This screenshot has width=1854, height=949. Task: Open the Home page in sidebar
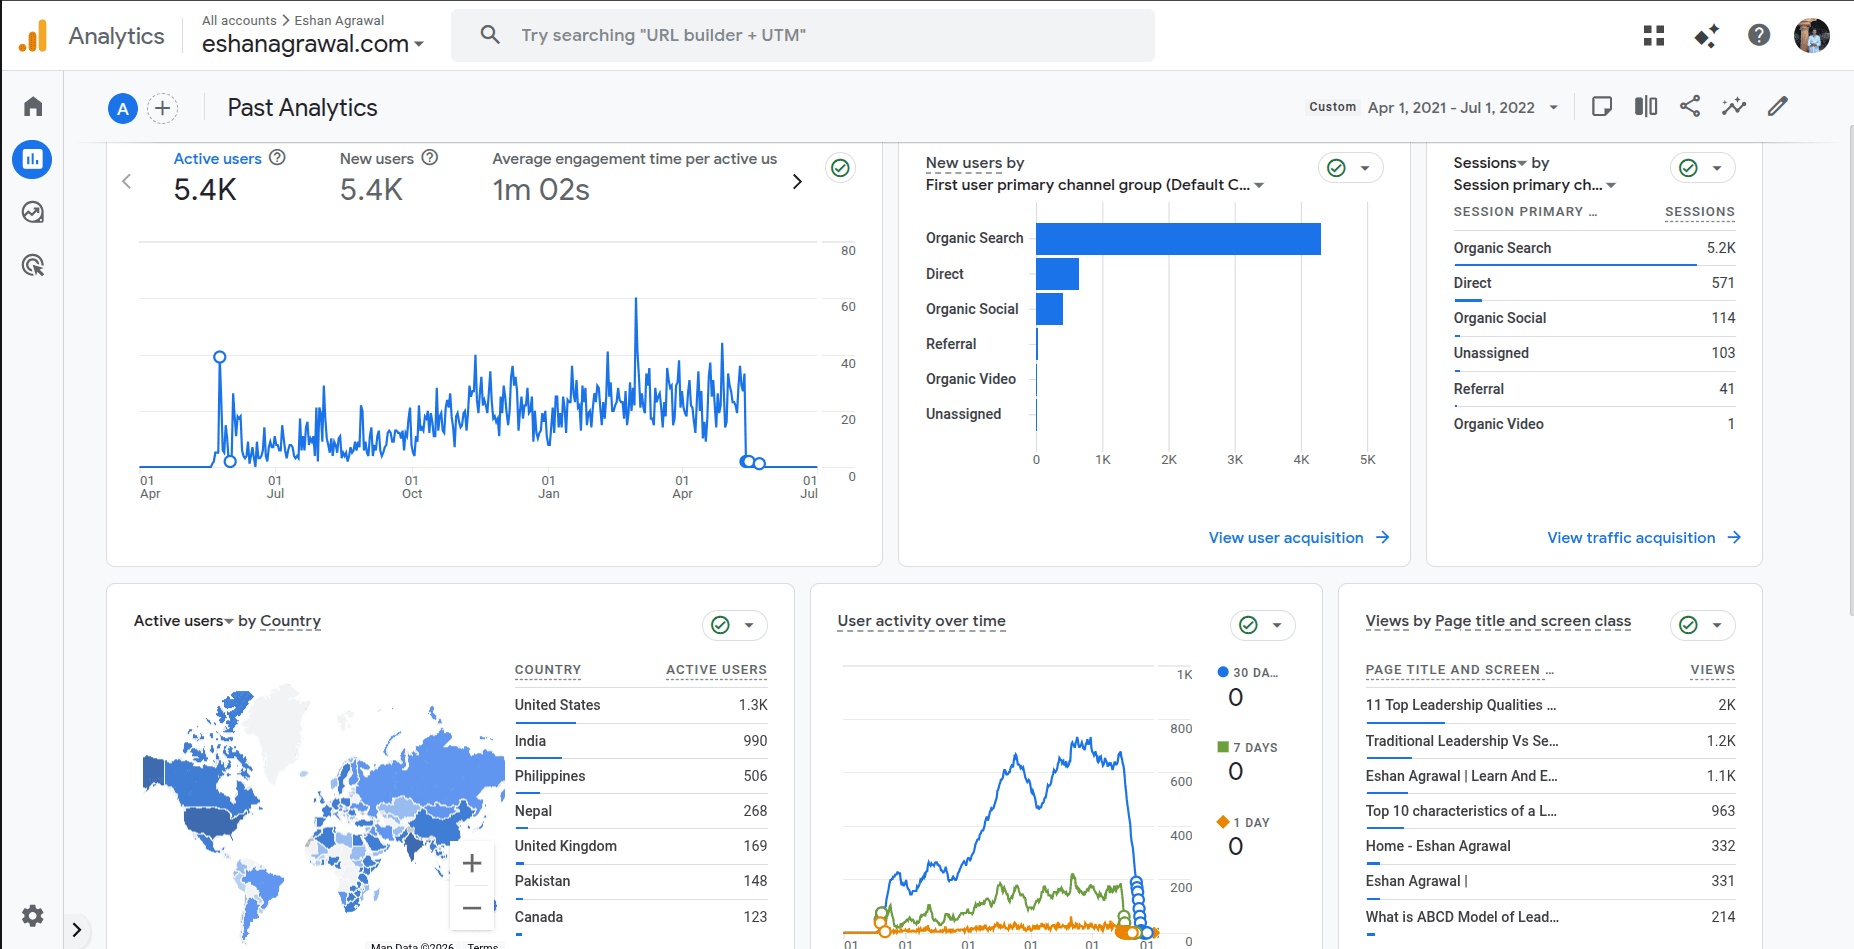pyautogui.click(x=33, y=106)
